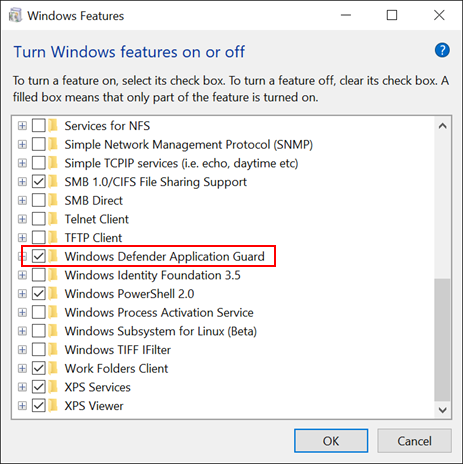This screenshot has width=463, height=464.
Task: Click the Windows Features title bar icon
Action: tap(15, 15)
